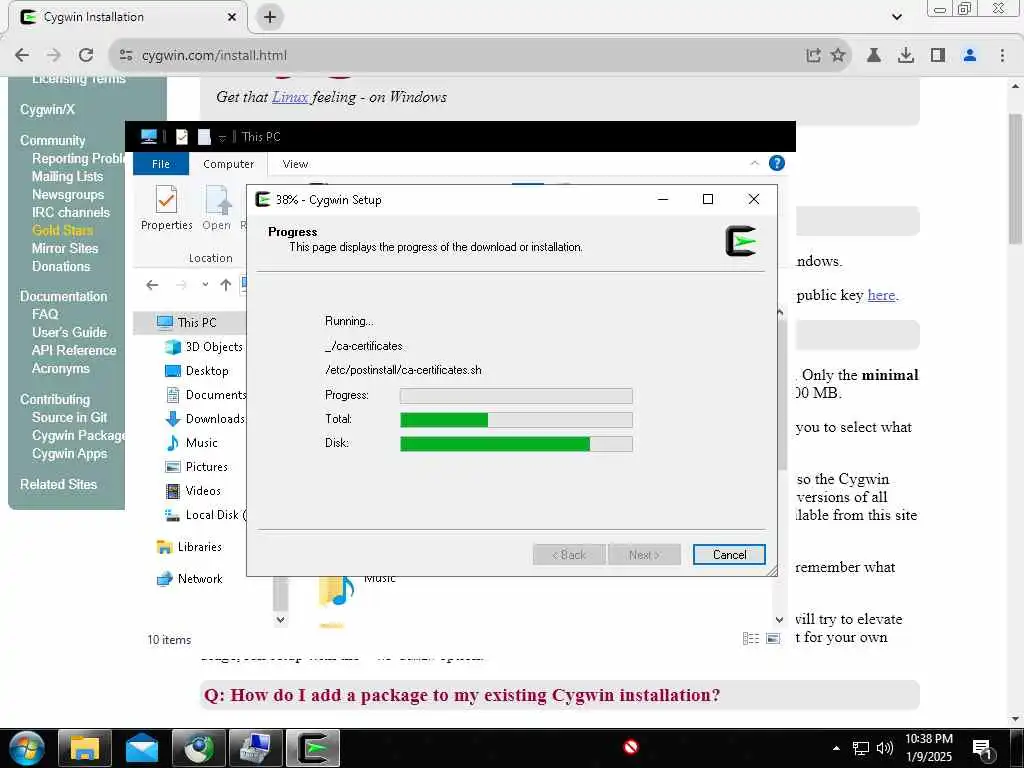Image resolution: width=1024 pixels, height=768 pixels.
Task: Click Cygwin logo in Setup dialog header
Action: tap(741, 241)
